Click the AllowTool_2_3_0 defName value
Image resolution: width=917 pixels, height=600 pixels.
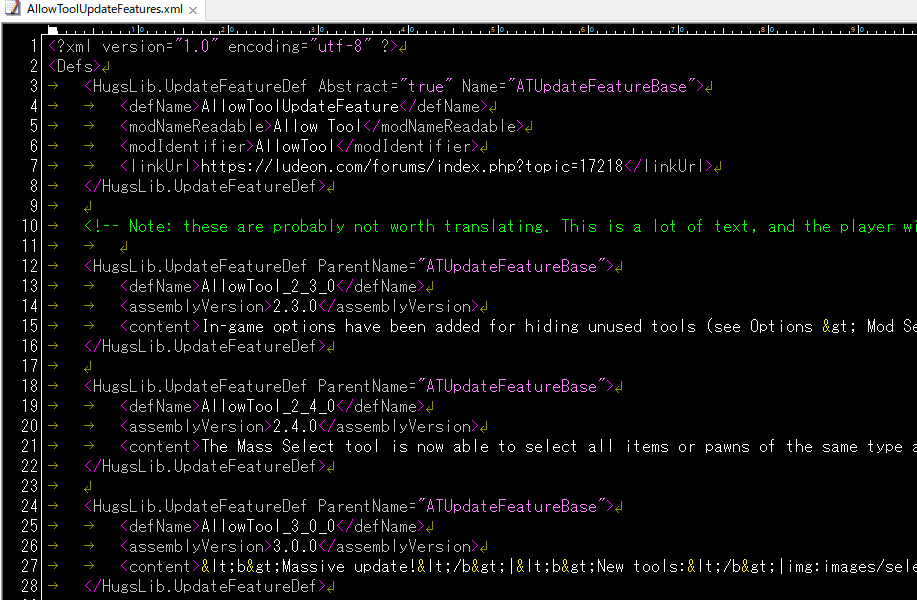click(268, 286)
